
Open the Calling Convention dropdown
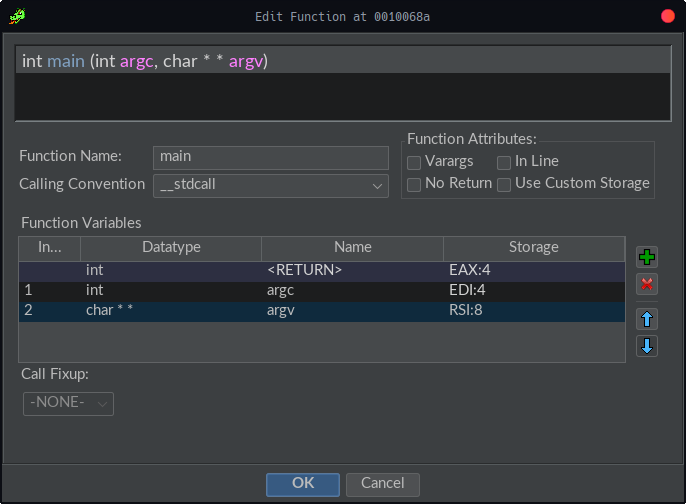pyautogui.click(x=271, y=186)
